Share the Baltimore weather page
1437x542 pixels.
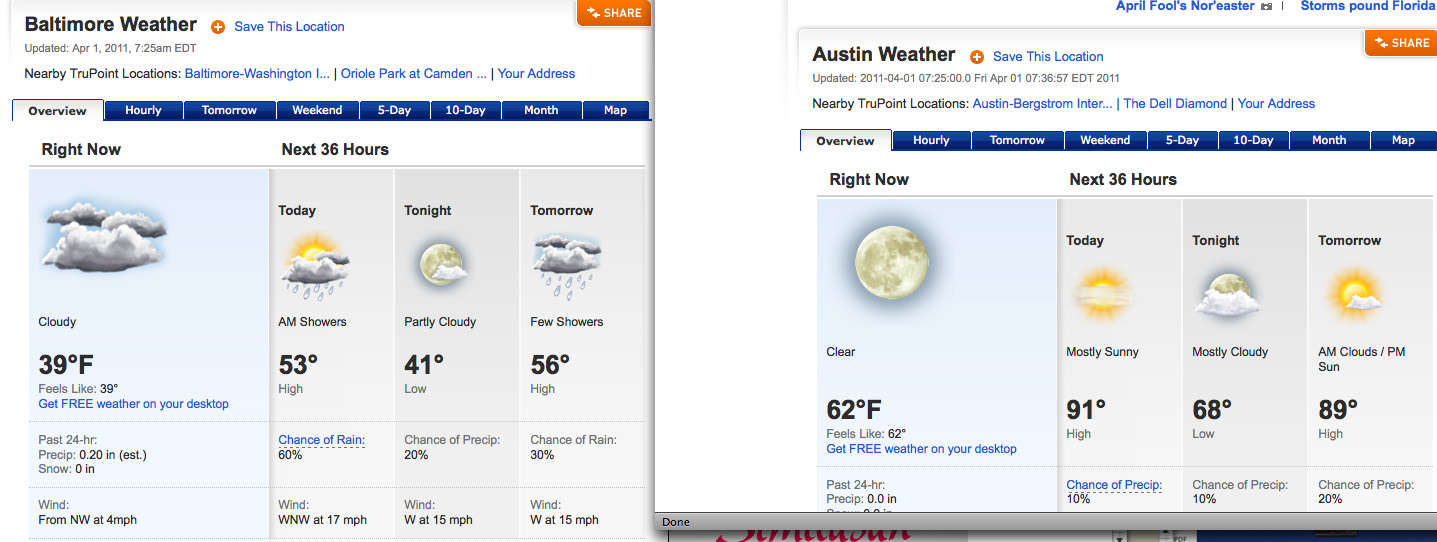pyautogui.click(x=614, y=13)
